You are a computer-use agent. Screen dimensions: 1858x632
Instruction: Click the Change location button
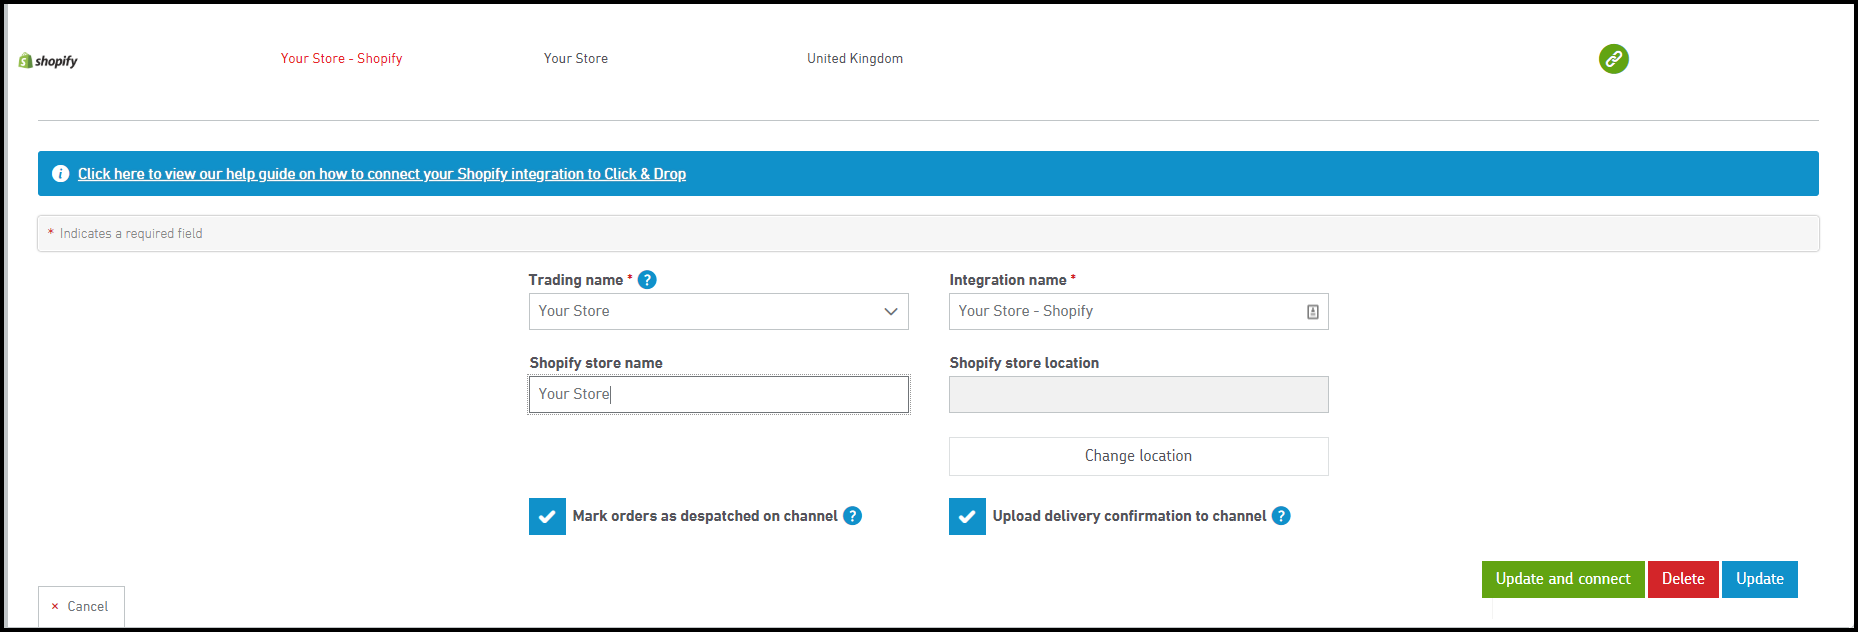click(x=1138, y=456)
